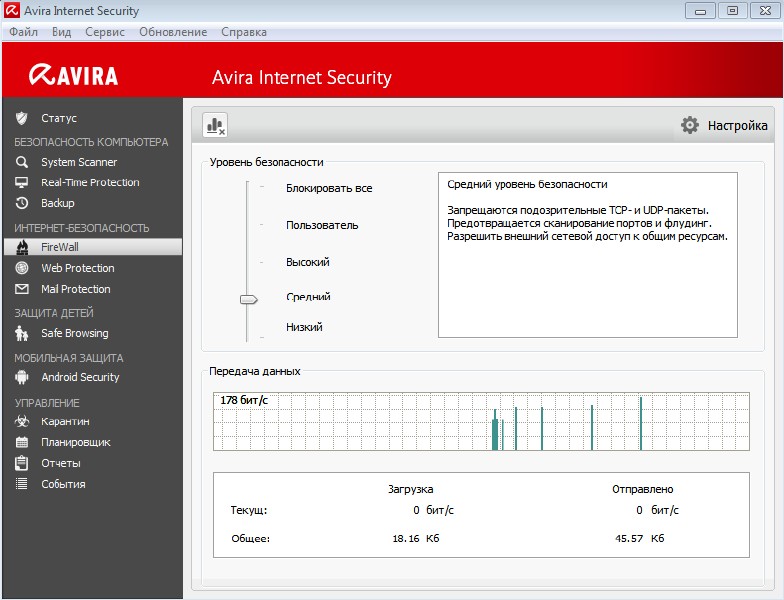Open Web Protection section
The height and width of the screenshot is (600, 784).
78,268
